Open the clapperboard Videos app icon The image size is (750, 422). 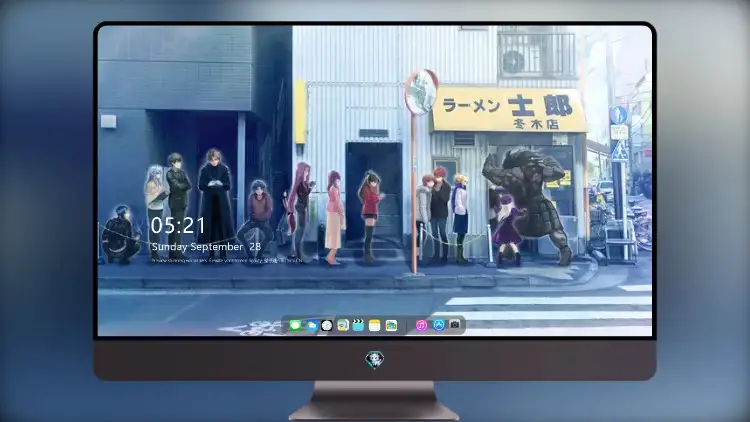(358, 325)
